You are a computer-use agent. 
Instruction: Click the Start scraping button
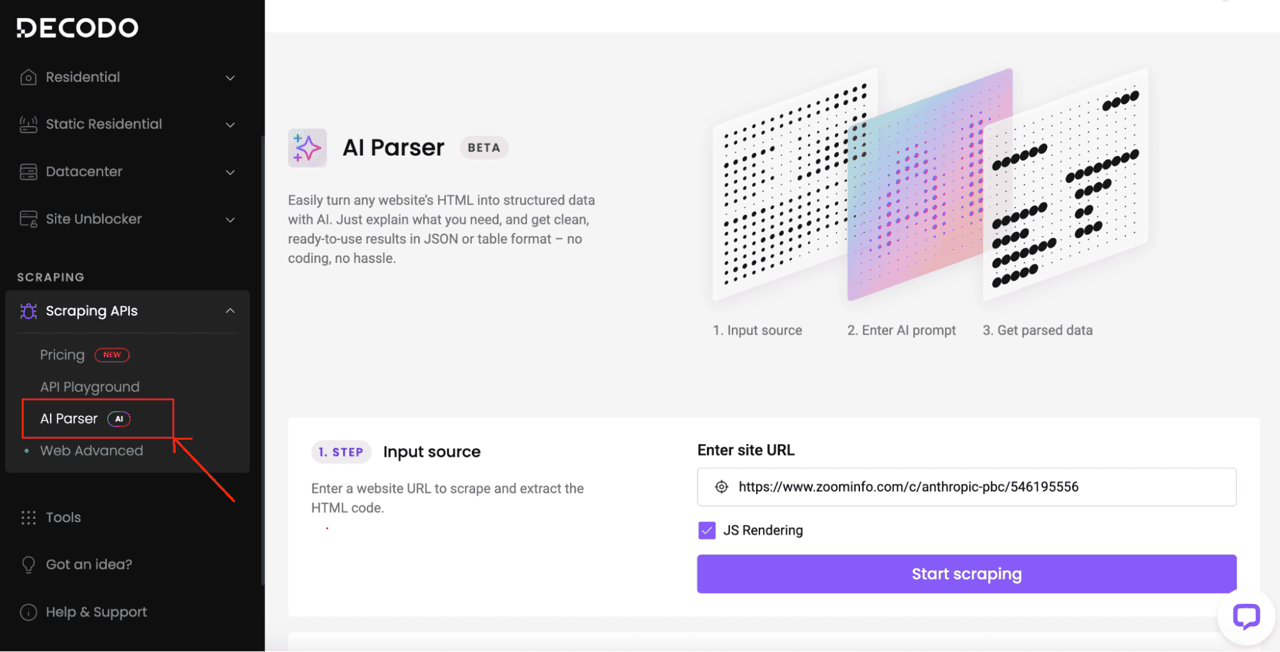tap(967, 574)
